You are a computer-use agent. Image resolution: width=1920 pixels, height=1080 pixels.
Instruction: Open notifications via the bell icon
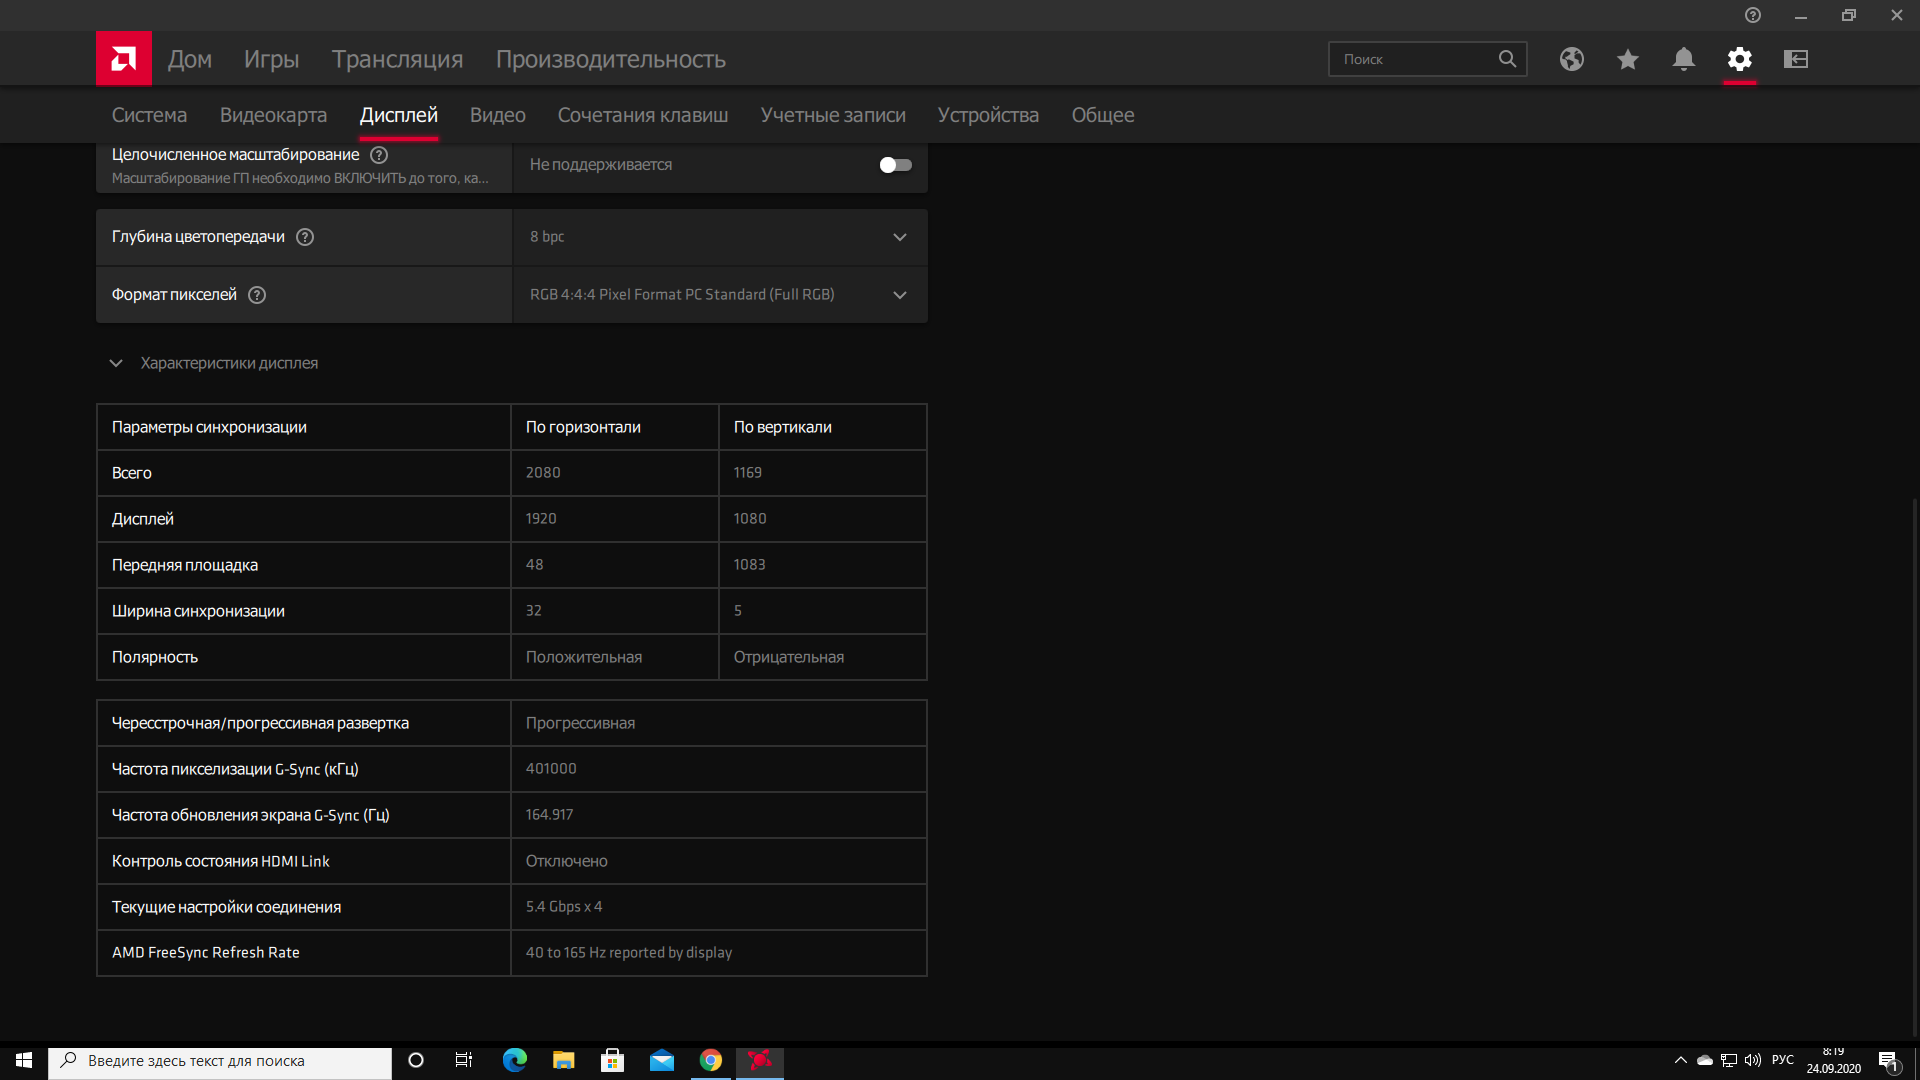click(x=1683, y=59)
